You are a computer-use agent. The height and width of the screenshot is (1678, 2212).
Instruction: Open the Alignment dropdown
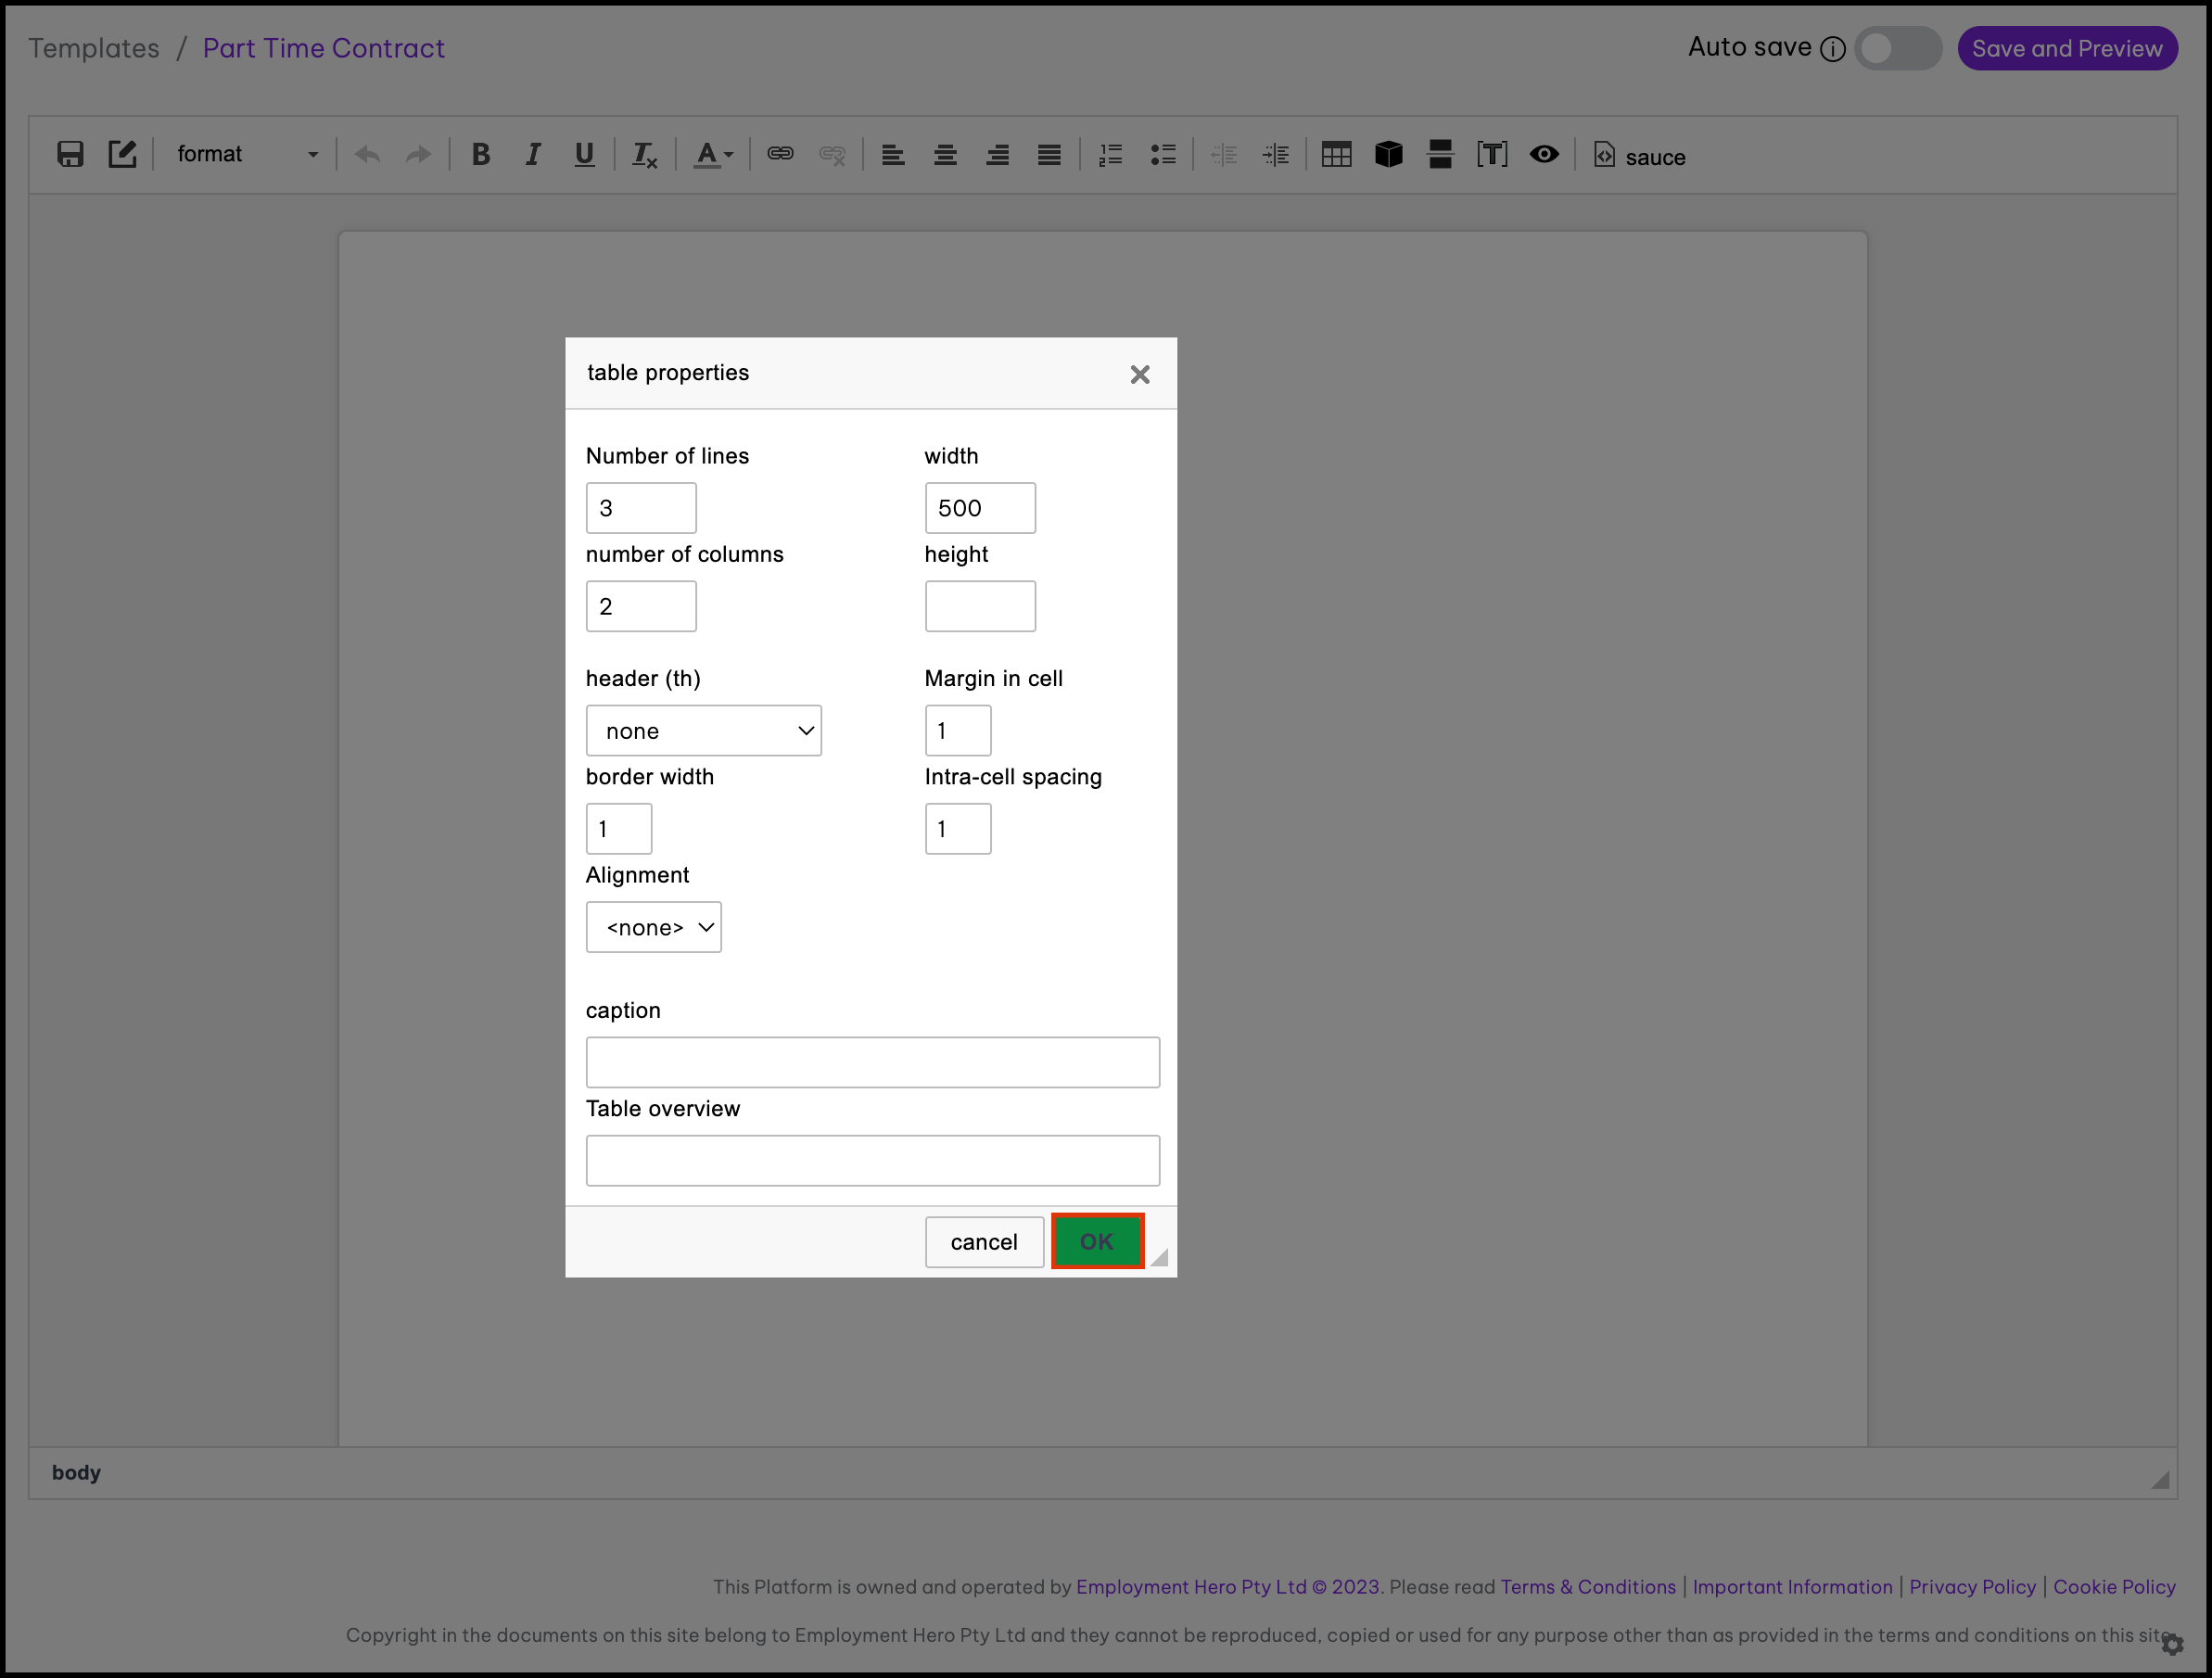(653, 927)
